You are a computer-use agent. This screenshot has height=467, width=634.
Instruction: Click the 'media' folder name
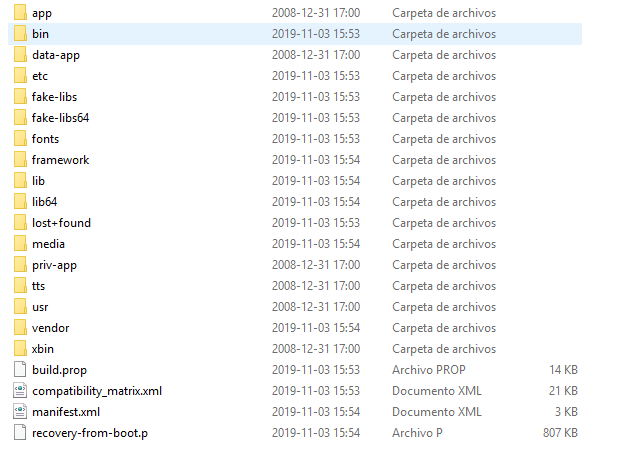click(x=49, y=244)
